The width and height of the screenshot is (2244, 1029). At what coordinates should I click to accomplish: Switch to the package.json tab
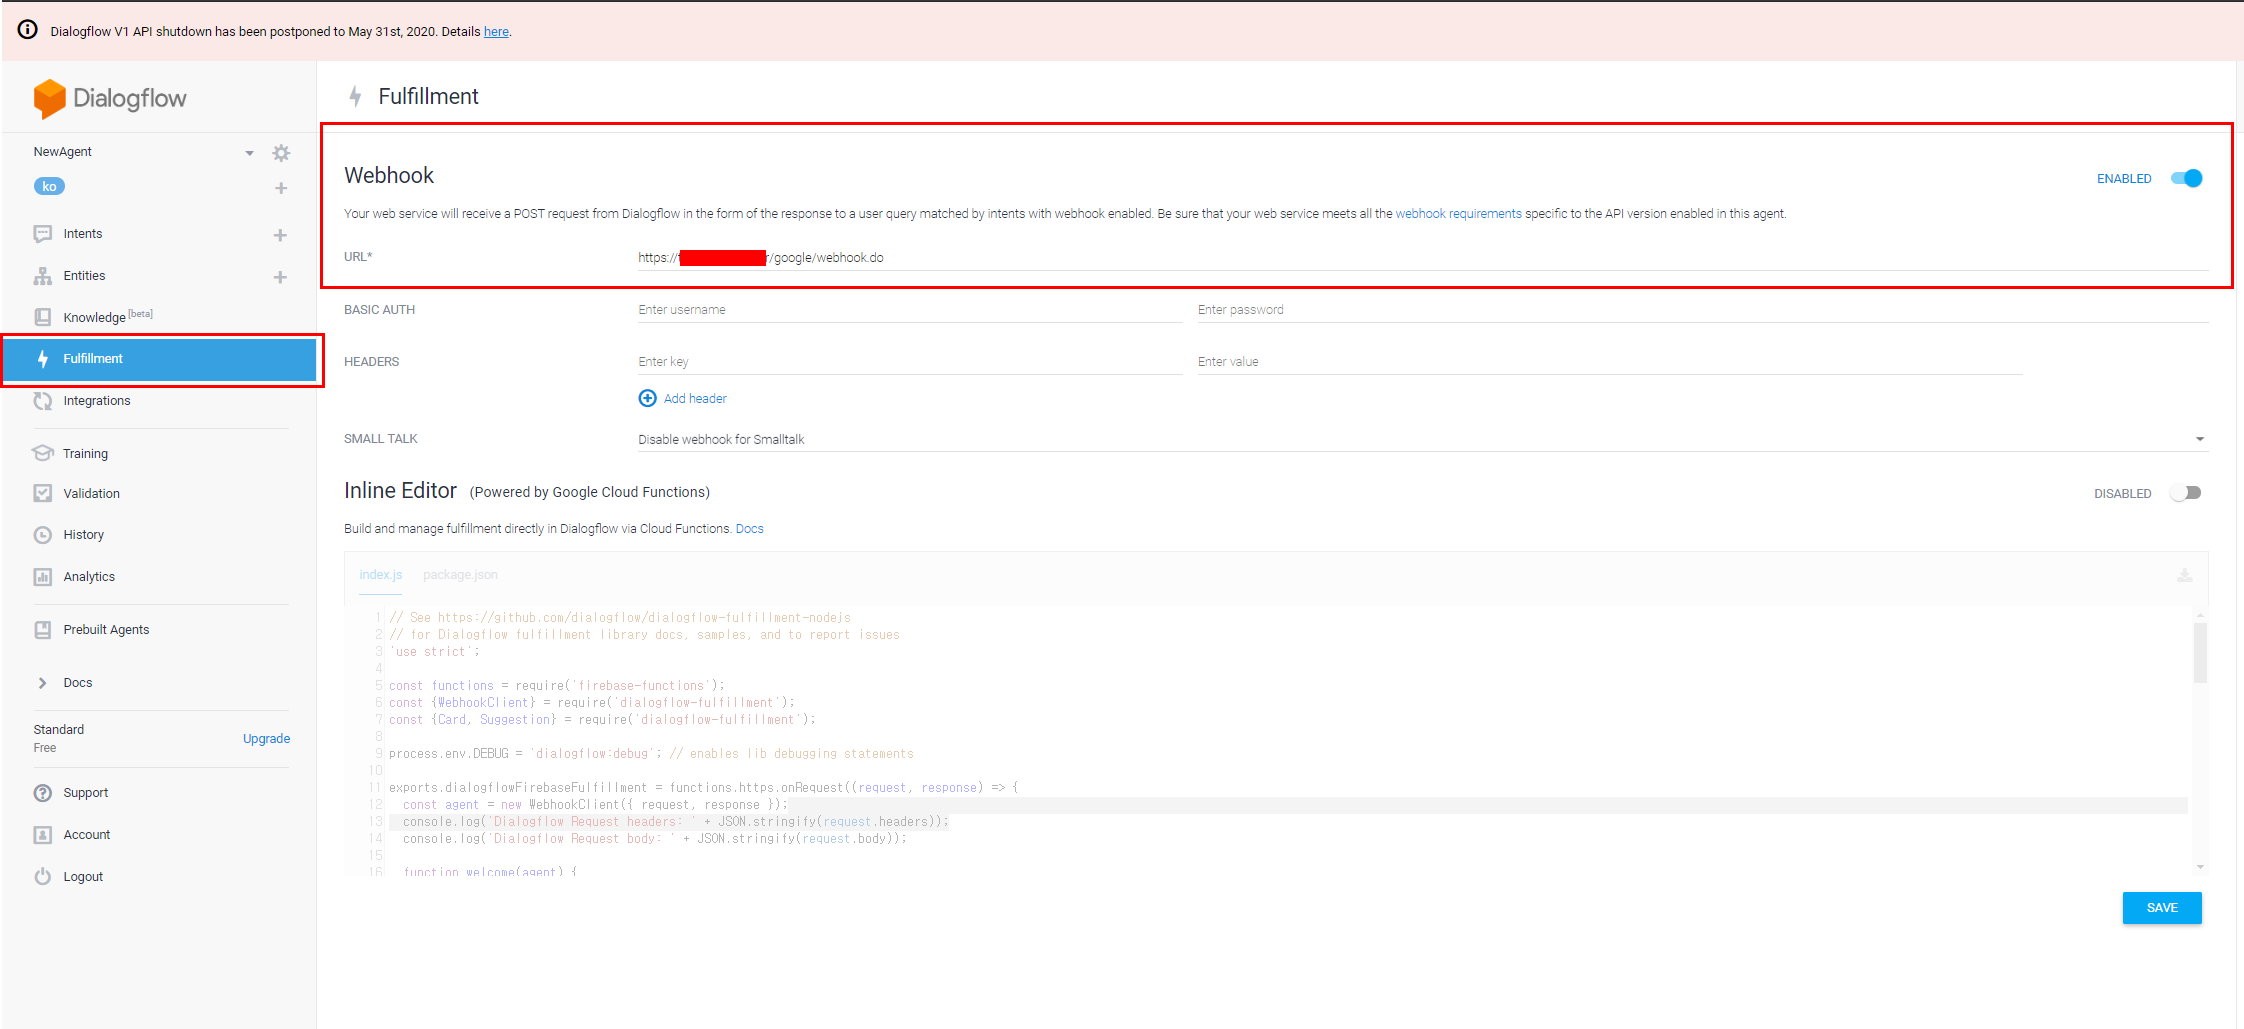(x=460, y=575)
